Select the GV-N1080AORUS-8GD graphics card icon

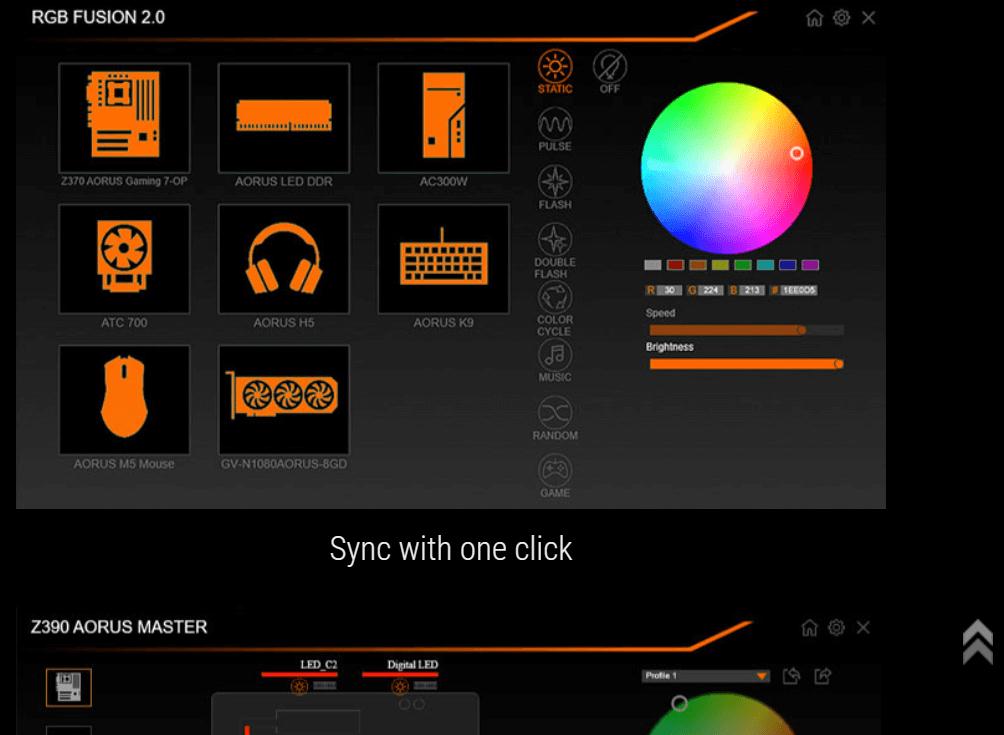tap(284, 400)
